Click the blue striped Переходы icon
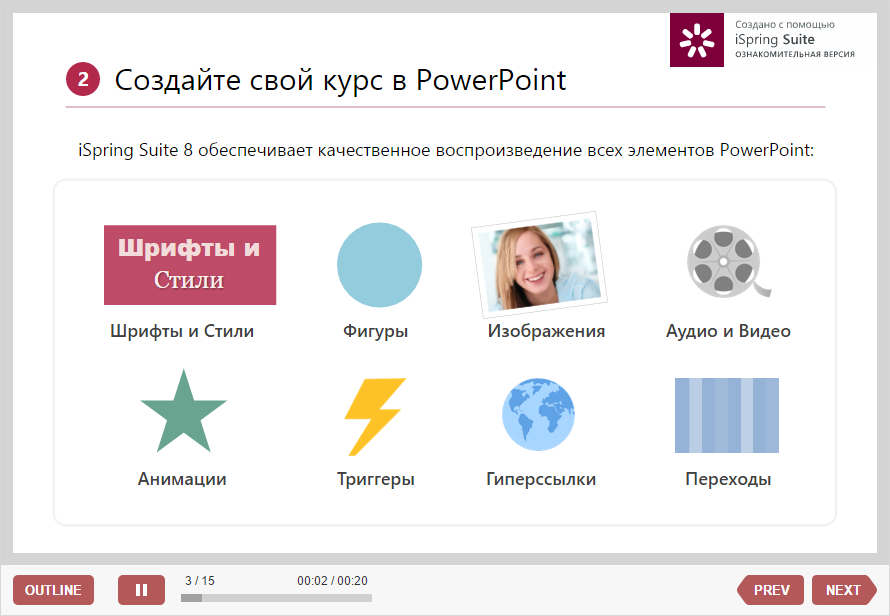 727,415
